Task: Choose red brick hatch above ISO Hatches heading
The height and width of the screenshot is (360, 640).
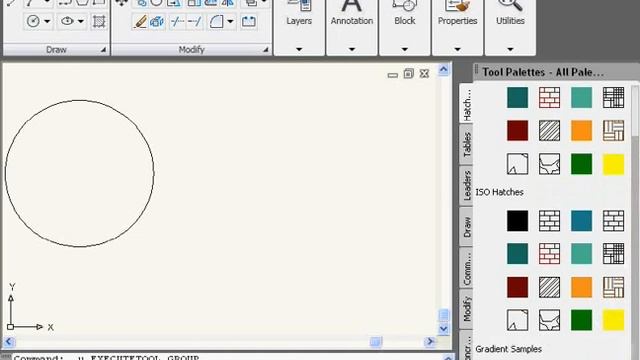Action: pos(549,98)
